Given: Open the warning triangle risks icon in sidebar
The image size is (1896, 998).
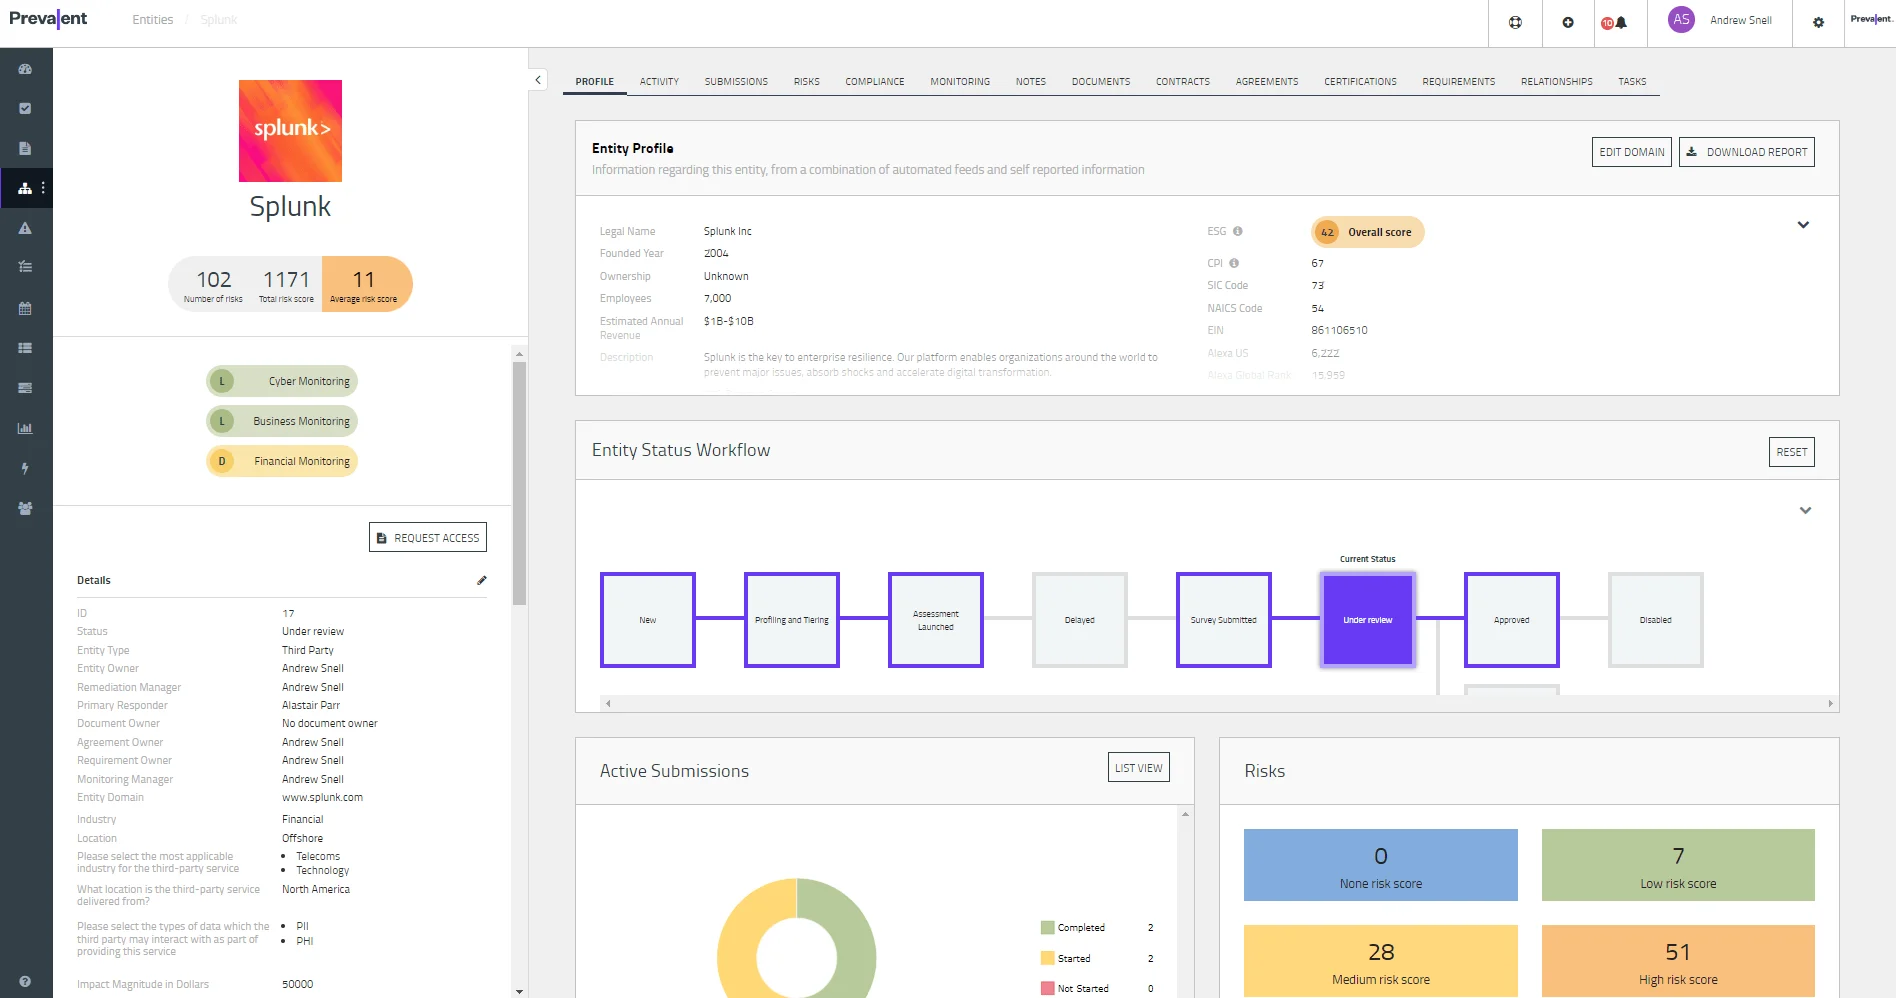Looking at the screenshot, I should coord(25,228).
